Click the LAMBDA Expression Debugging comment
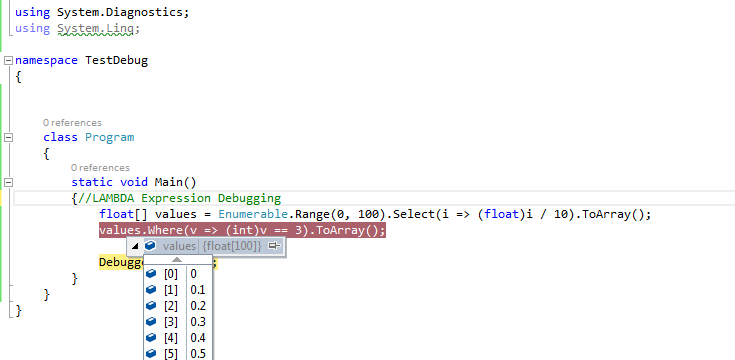Screen dimensions: 735x360 (179, 198)
